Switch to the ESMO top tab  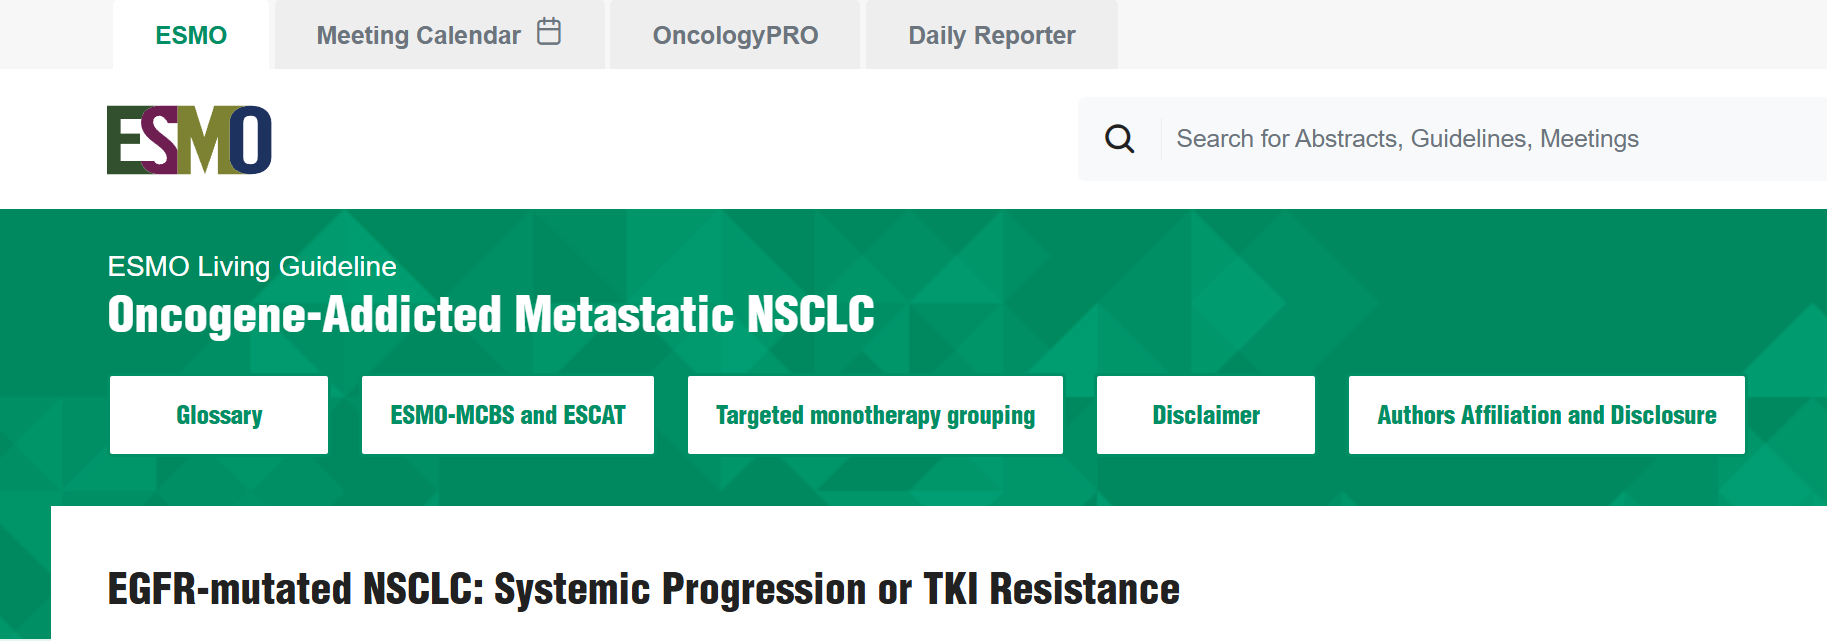click(191, 35)
